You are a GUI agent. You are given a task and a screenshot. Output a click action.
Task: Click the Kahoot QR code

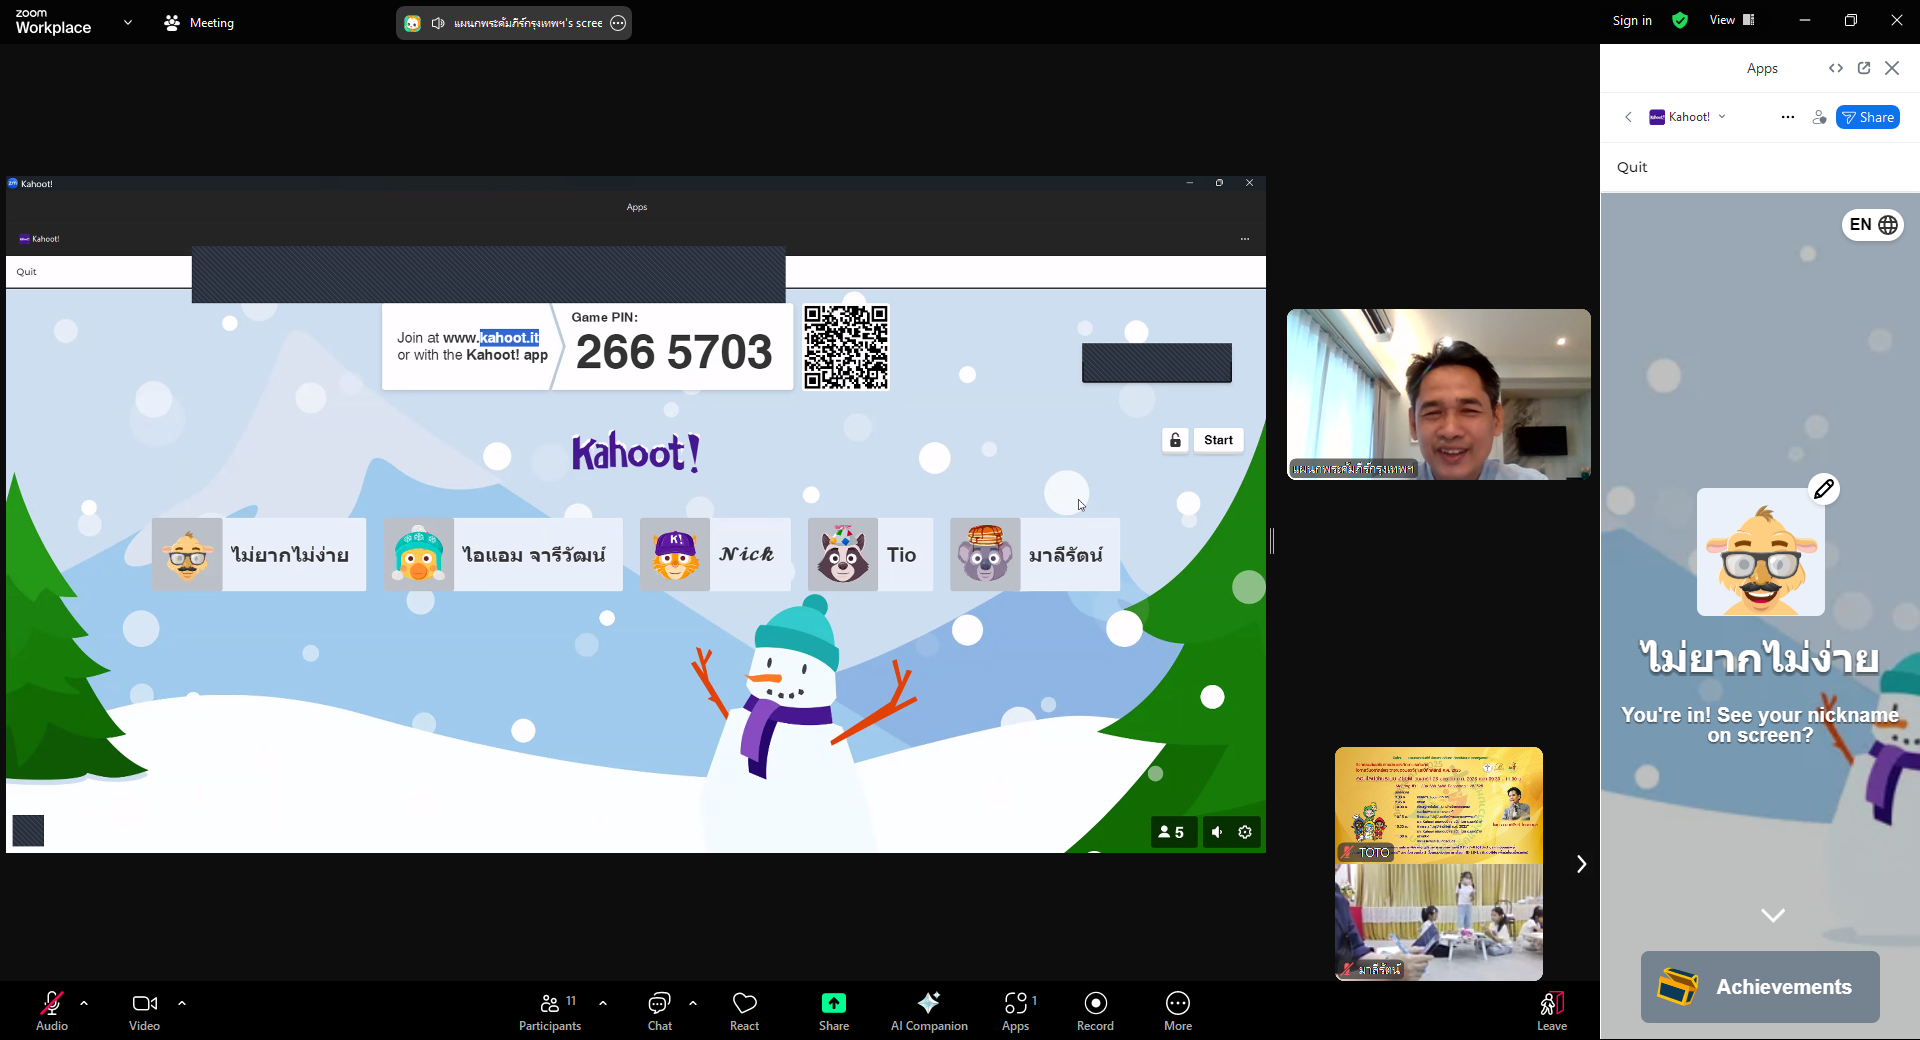[x=846, y=347]
